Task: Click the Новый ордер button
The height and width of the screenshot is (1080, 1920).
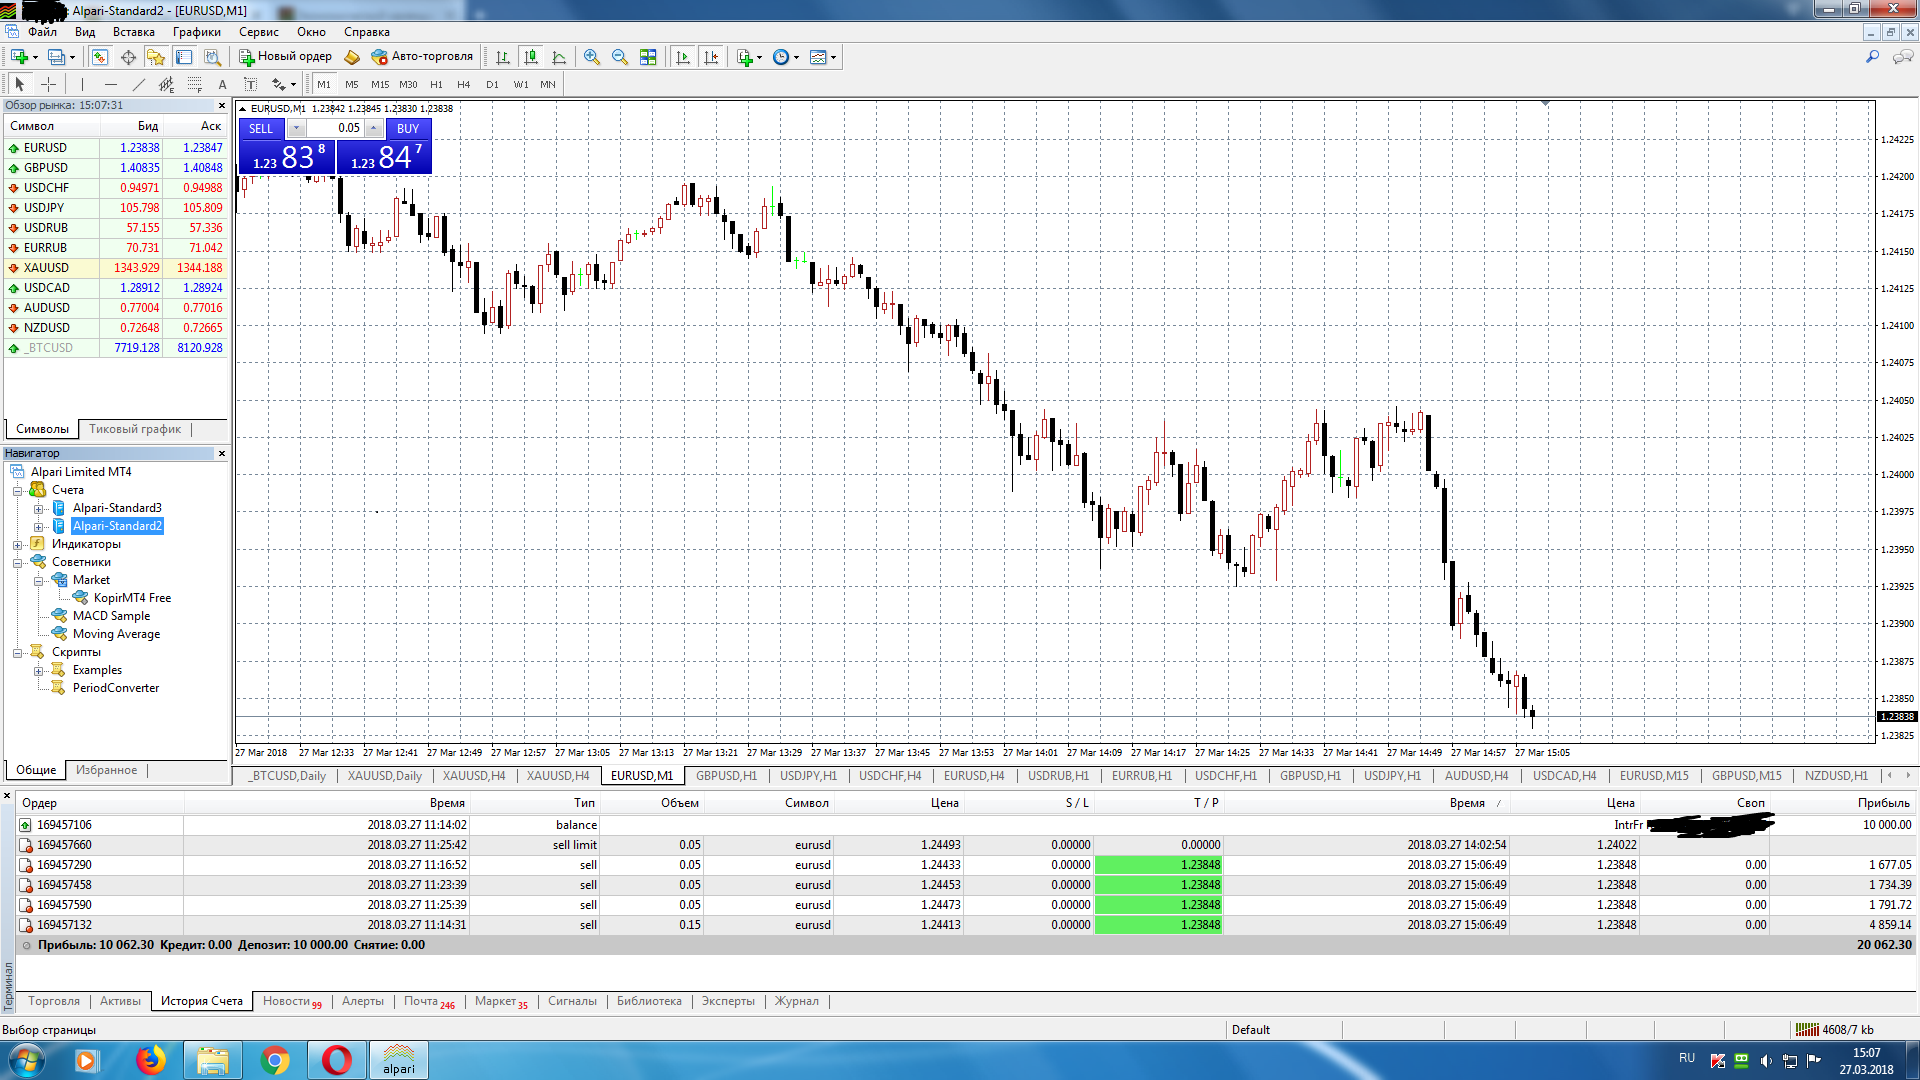Action: [285, 57]
